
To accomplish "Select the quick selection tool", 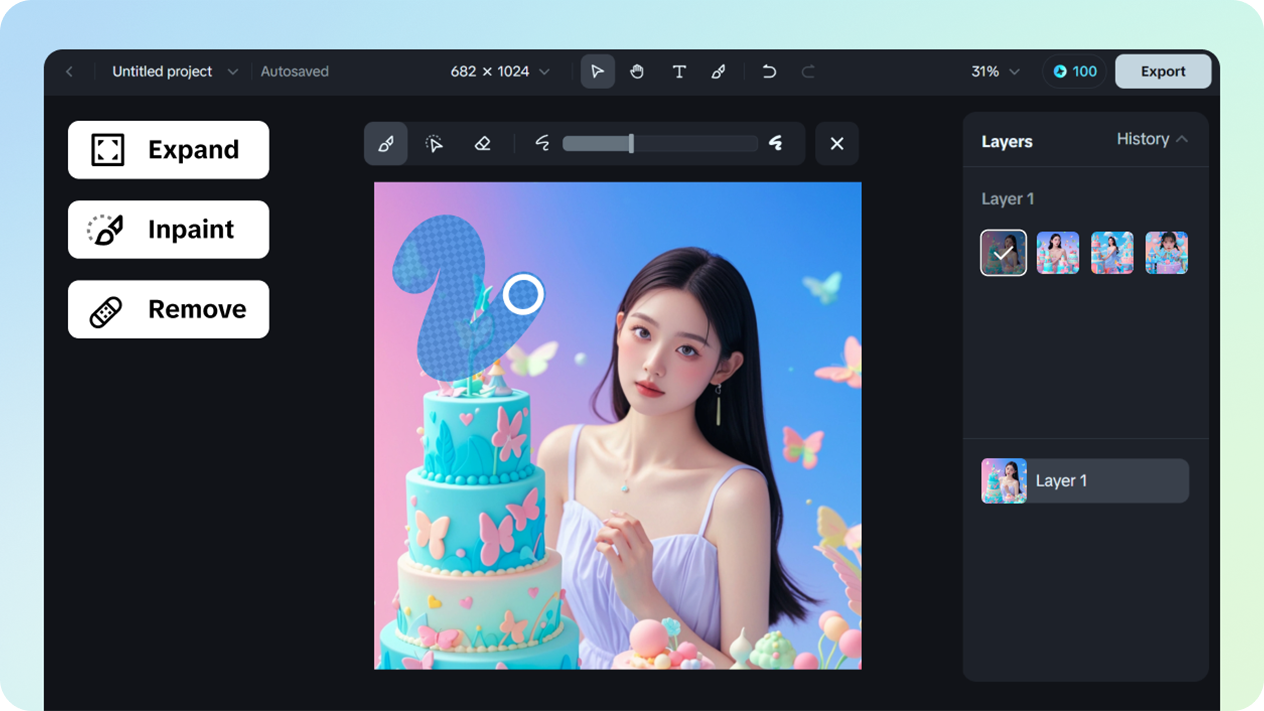I will tap(434, 144).
